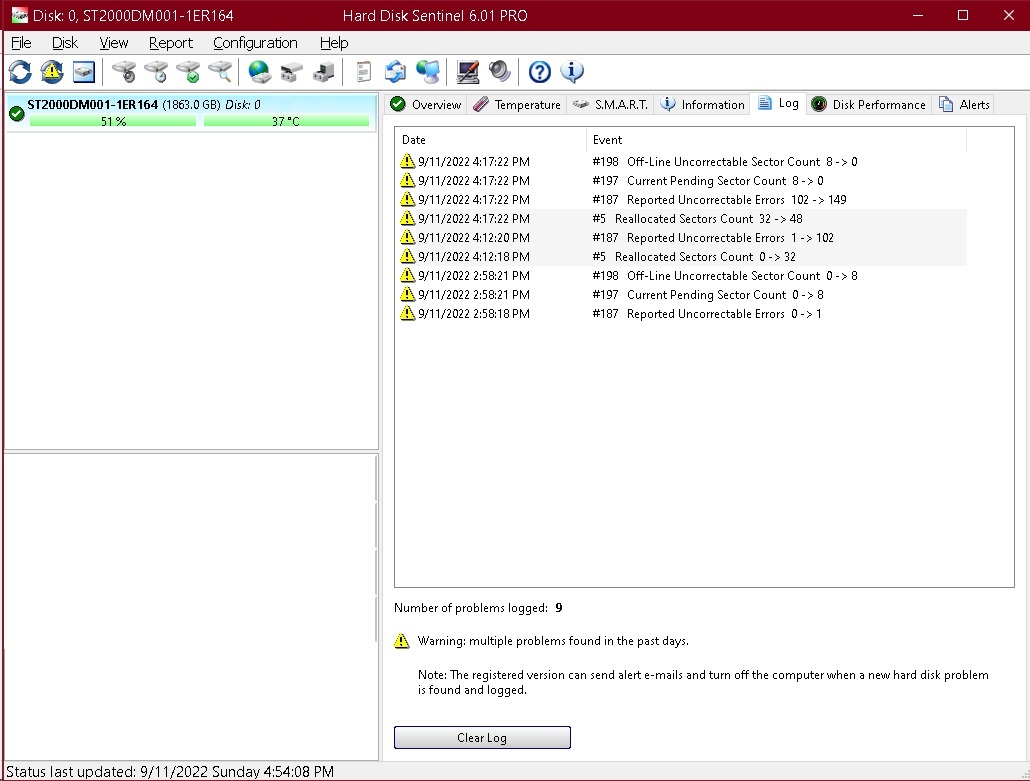Click 'Number of problems logged: 9' text
This screenshot has width=1030, height=781.
[x=478, y=608]
